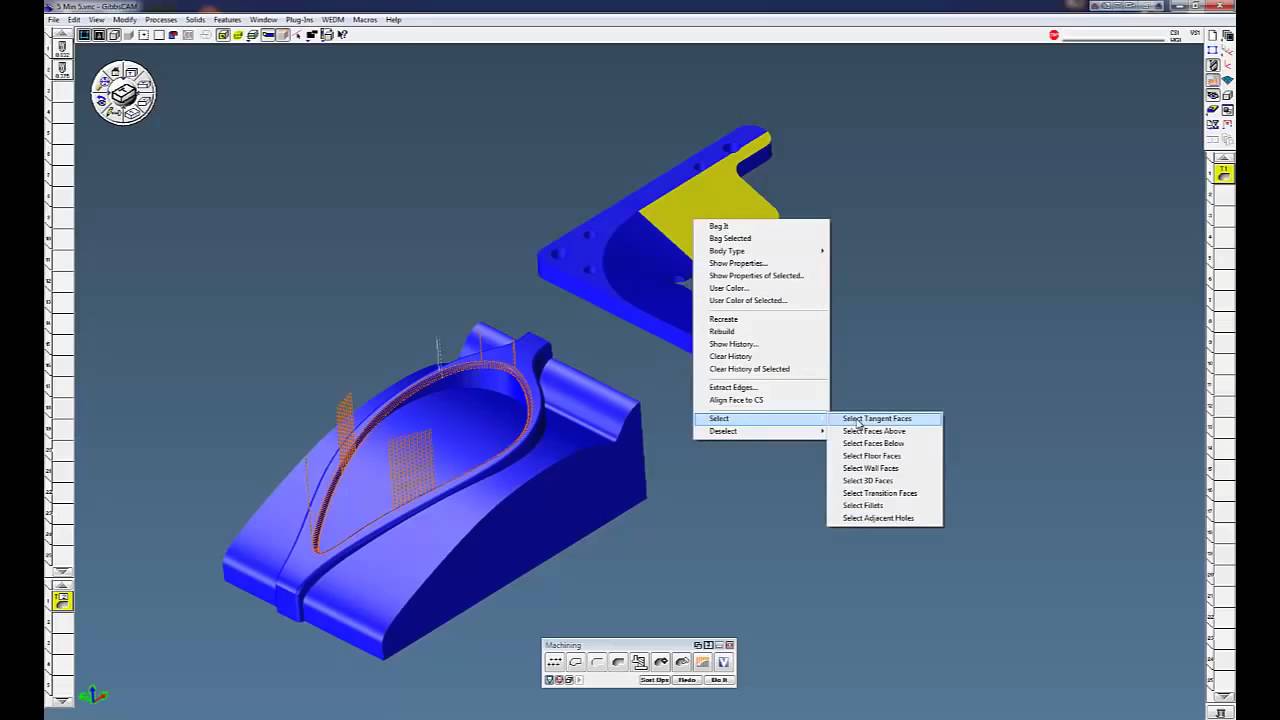Open the Tool Manager drill icon
The image size is (1280, 720).
1213,65
